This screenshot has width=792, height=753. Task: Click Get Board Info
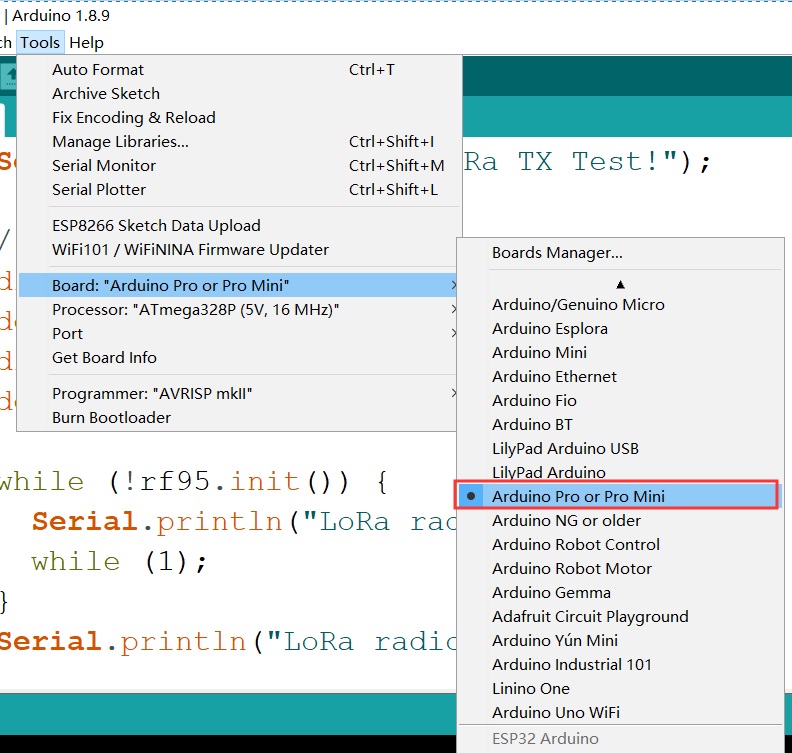(237, 358)
